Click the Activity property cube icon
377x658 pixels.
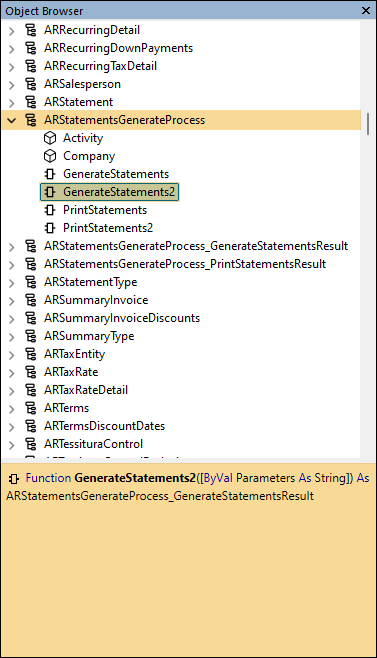tap(50, 138)
